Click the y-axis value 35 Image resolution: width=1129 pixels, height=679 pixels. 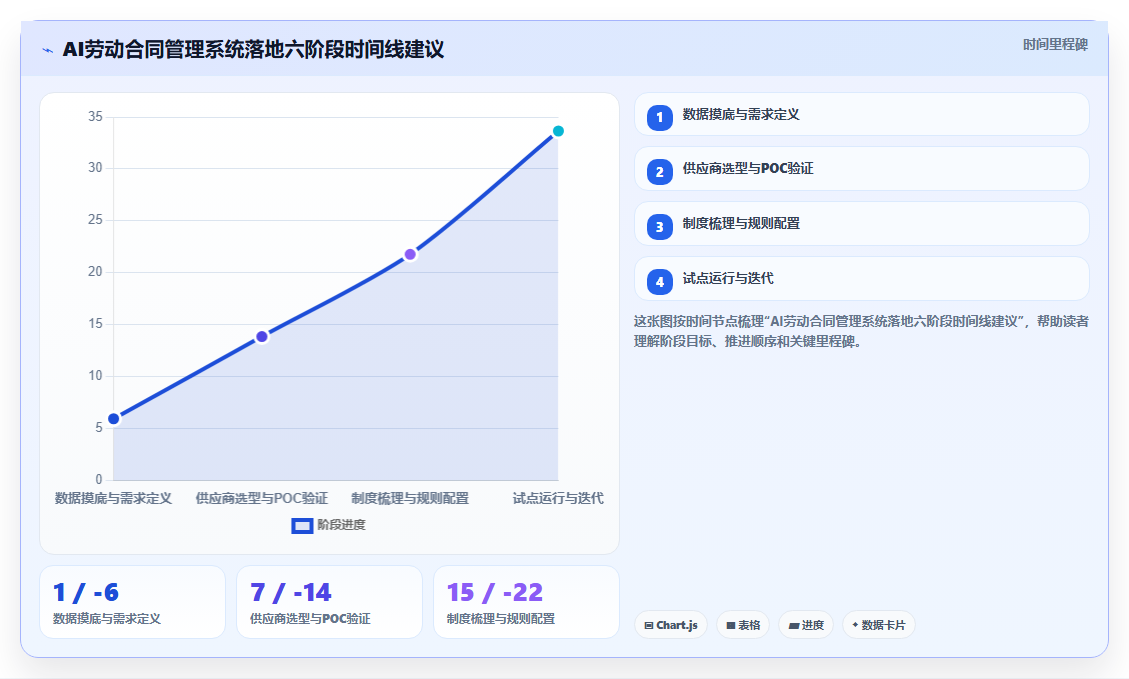click(x=95, y=117)
